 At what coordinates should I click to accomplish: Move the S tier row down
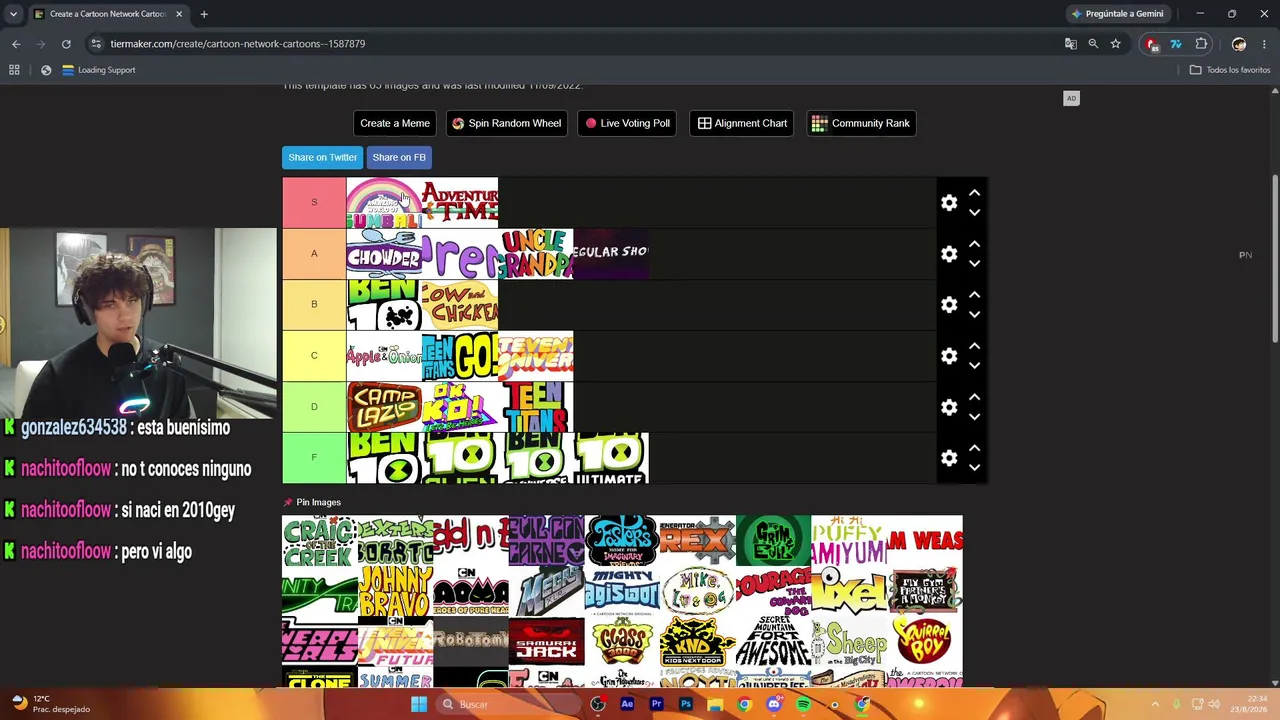(974, 213)
